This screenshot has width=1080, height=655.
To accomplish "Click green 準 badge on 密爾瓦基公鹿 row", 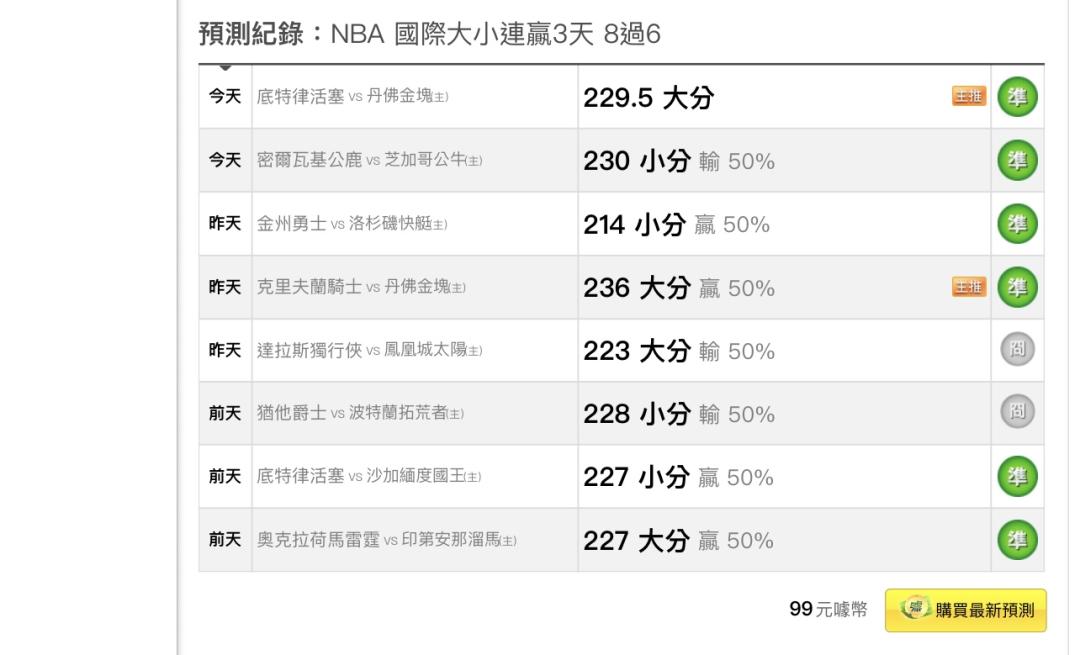I will pos(1017,160).
